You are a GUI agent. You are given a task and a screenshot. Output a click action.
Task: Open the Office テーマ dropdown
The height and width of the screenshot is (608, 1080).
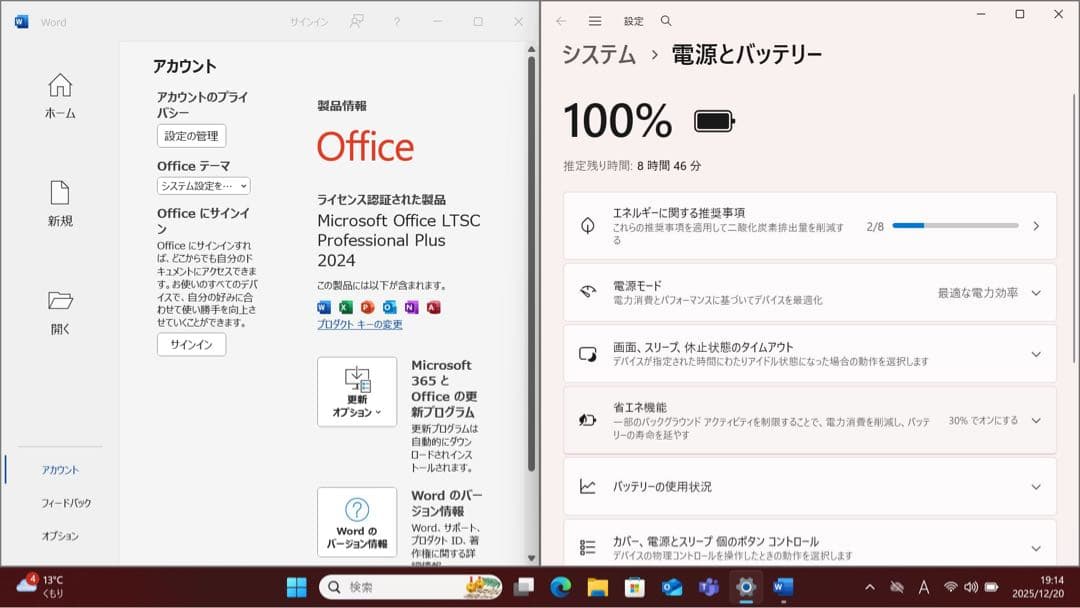[x=202, y=184]
